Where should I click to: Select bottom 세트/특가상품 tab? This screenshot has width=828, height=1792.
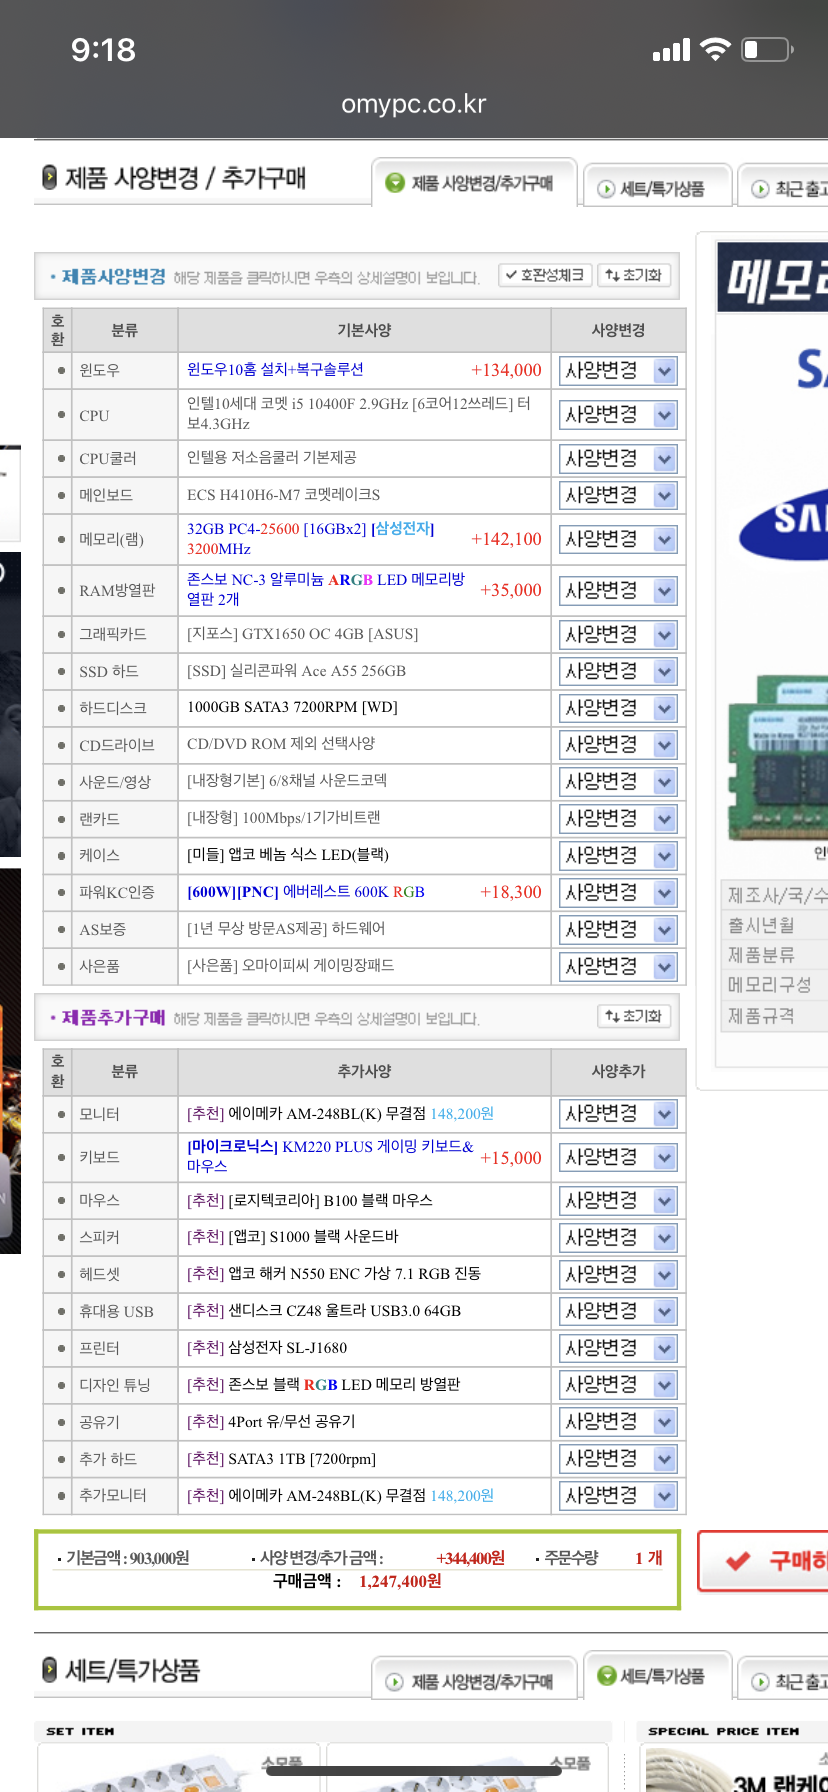coord(656,1676)
